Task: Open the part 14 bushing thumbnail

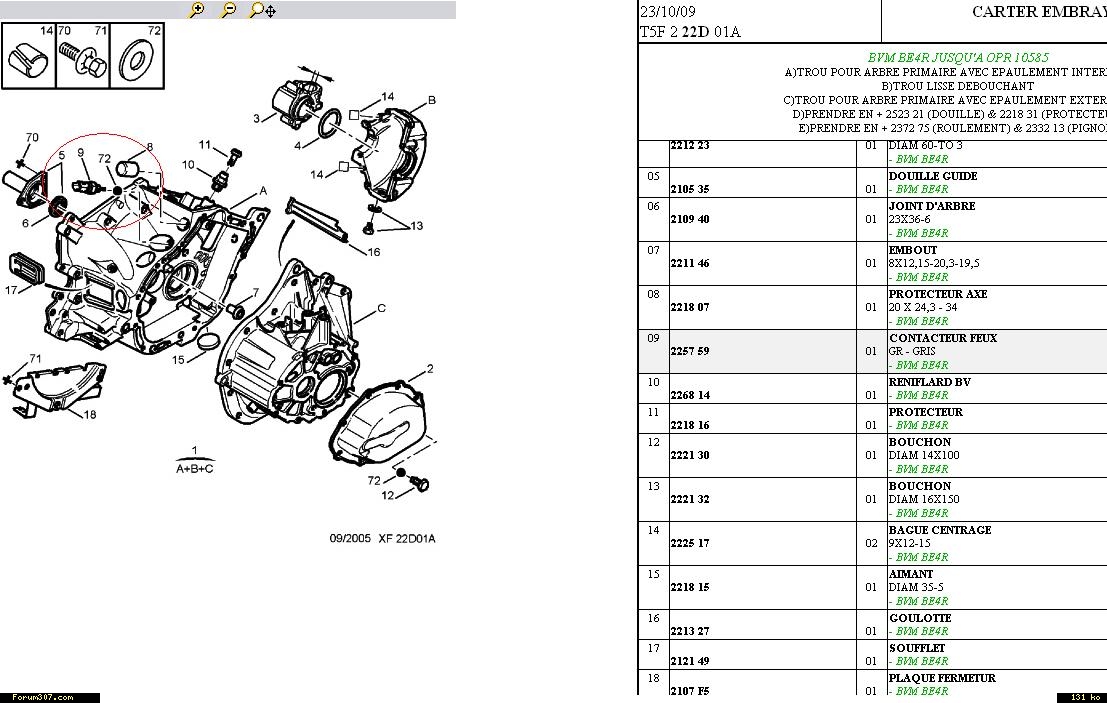Action: tap(28, 56)
